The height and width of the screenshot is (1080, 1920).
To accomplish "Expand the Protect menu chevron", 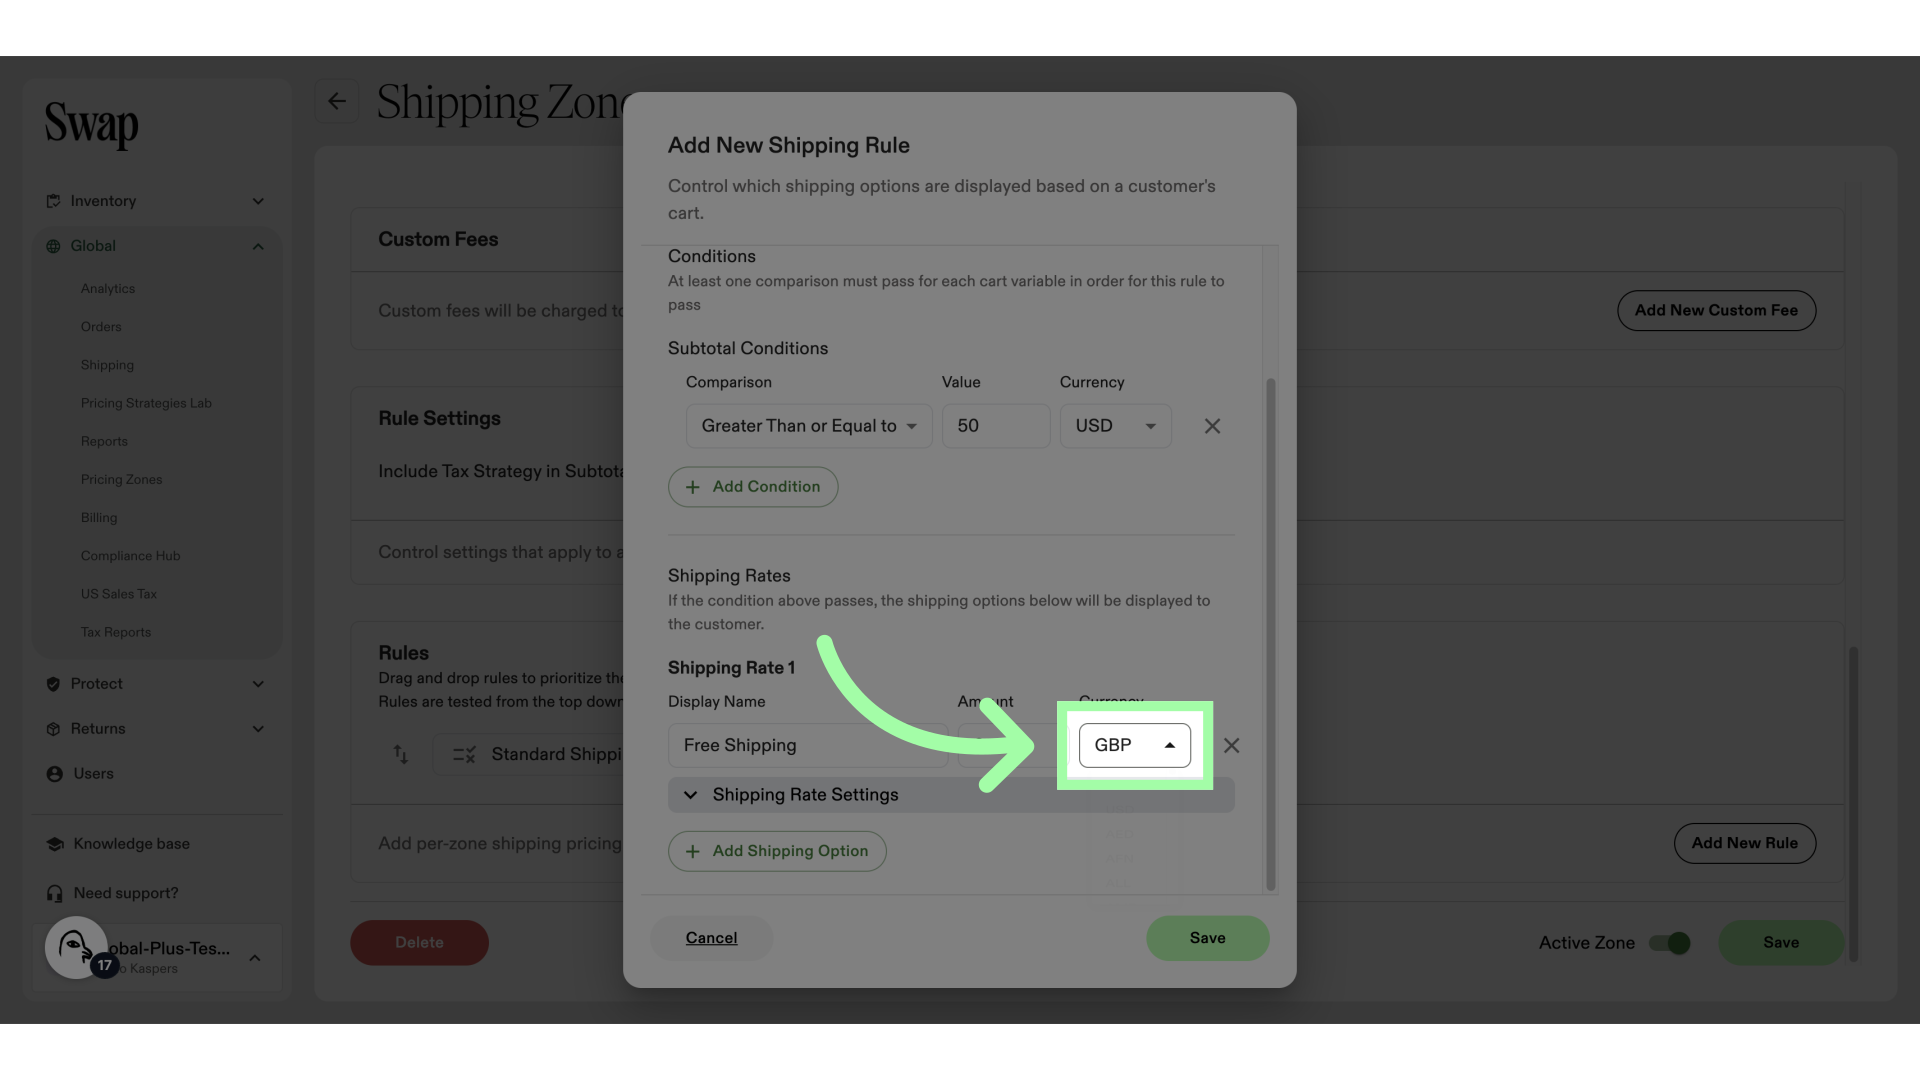I will [x=258, y=684].
